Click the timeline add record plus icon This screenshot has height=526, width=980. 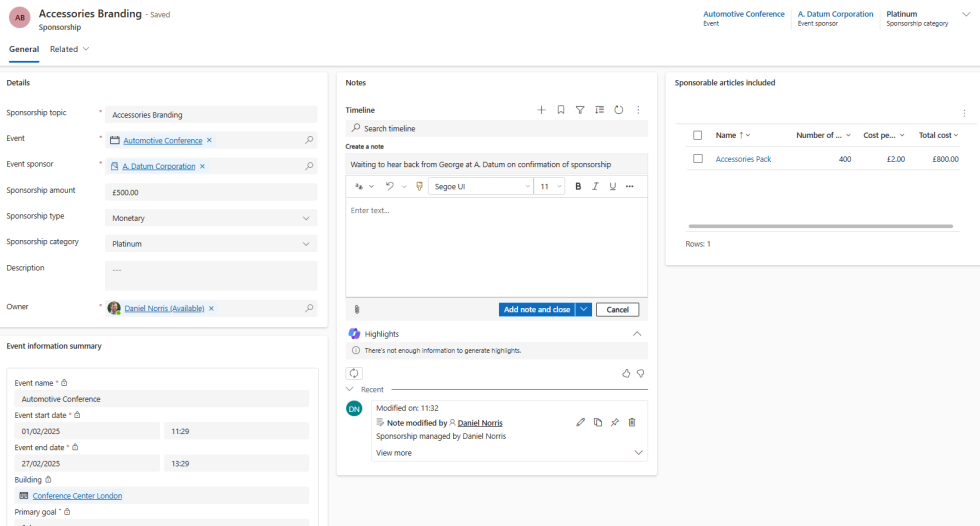click(541, 110)
